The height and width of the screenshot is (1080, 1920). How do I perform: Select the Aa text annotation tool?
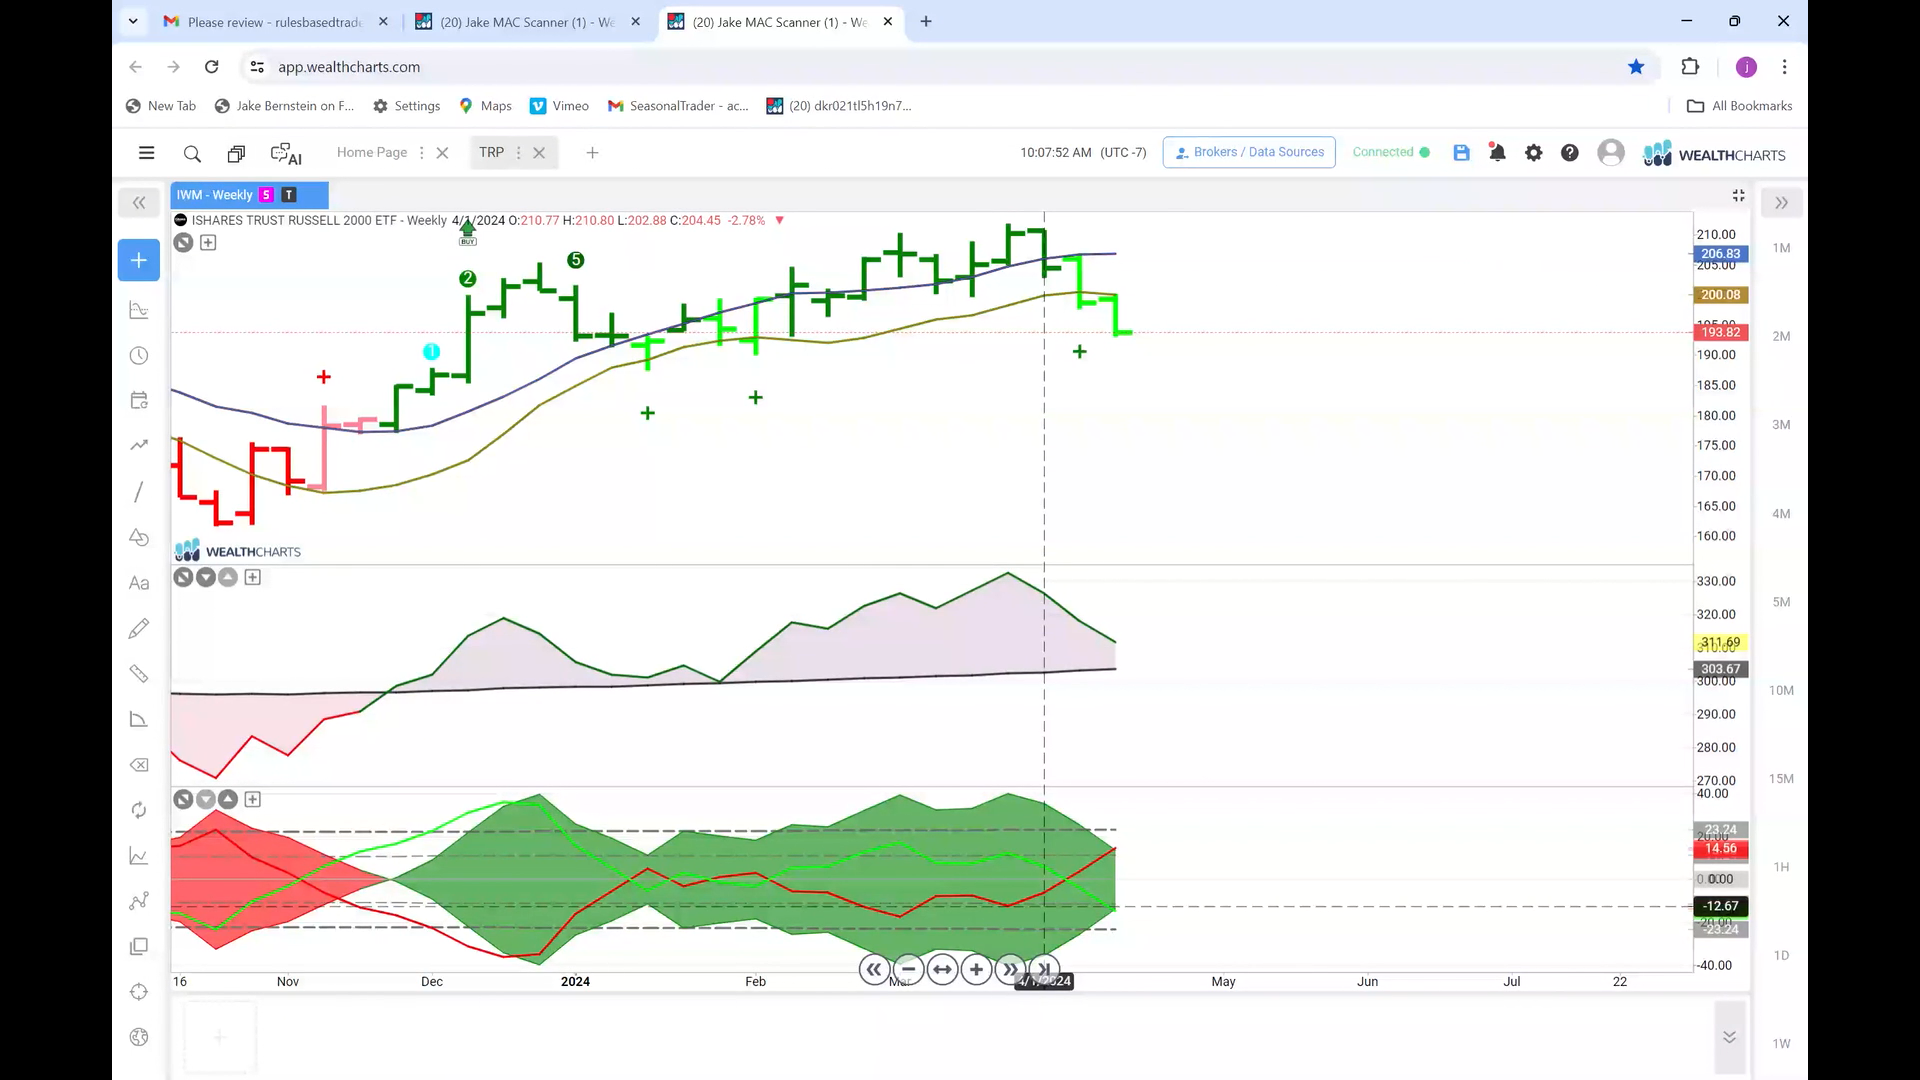[139, 583]
